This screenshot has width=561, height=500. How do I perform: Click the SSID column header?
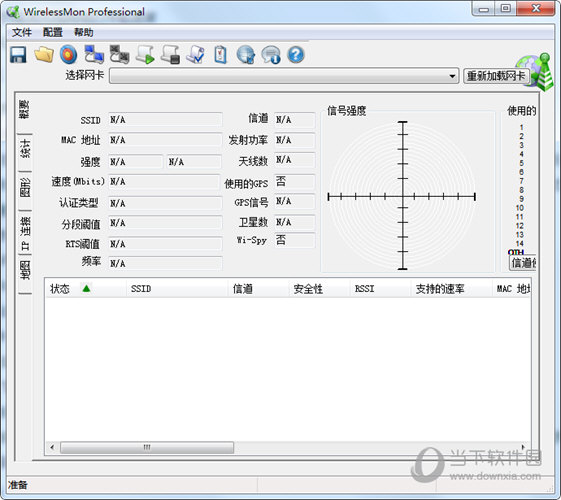click(x=141, y=288)
